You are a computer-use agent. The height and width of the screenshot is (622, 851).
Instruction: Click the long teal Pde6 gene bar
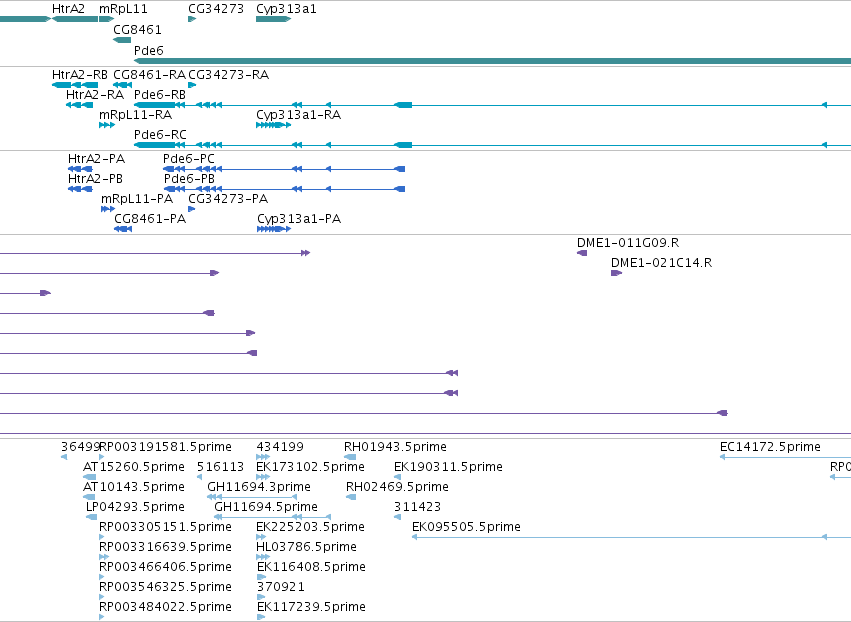[x=492, y=61]
